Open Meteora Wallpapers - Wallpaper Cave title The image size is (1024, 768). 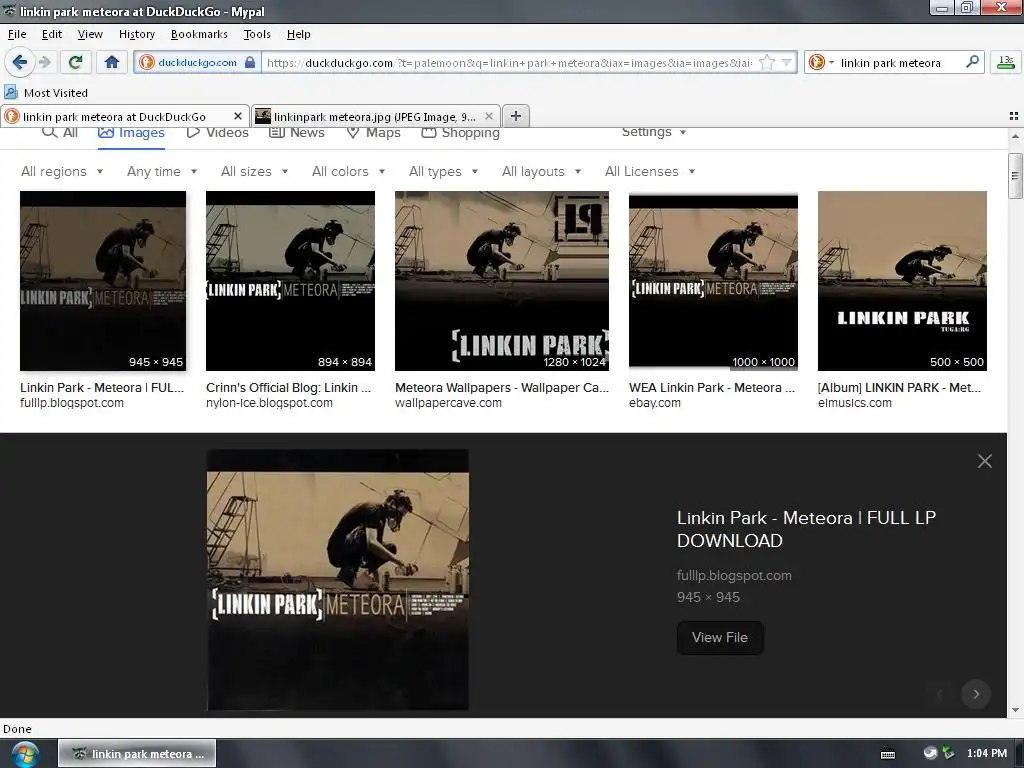click(x=502, y=387)
